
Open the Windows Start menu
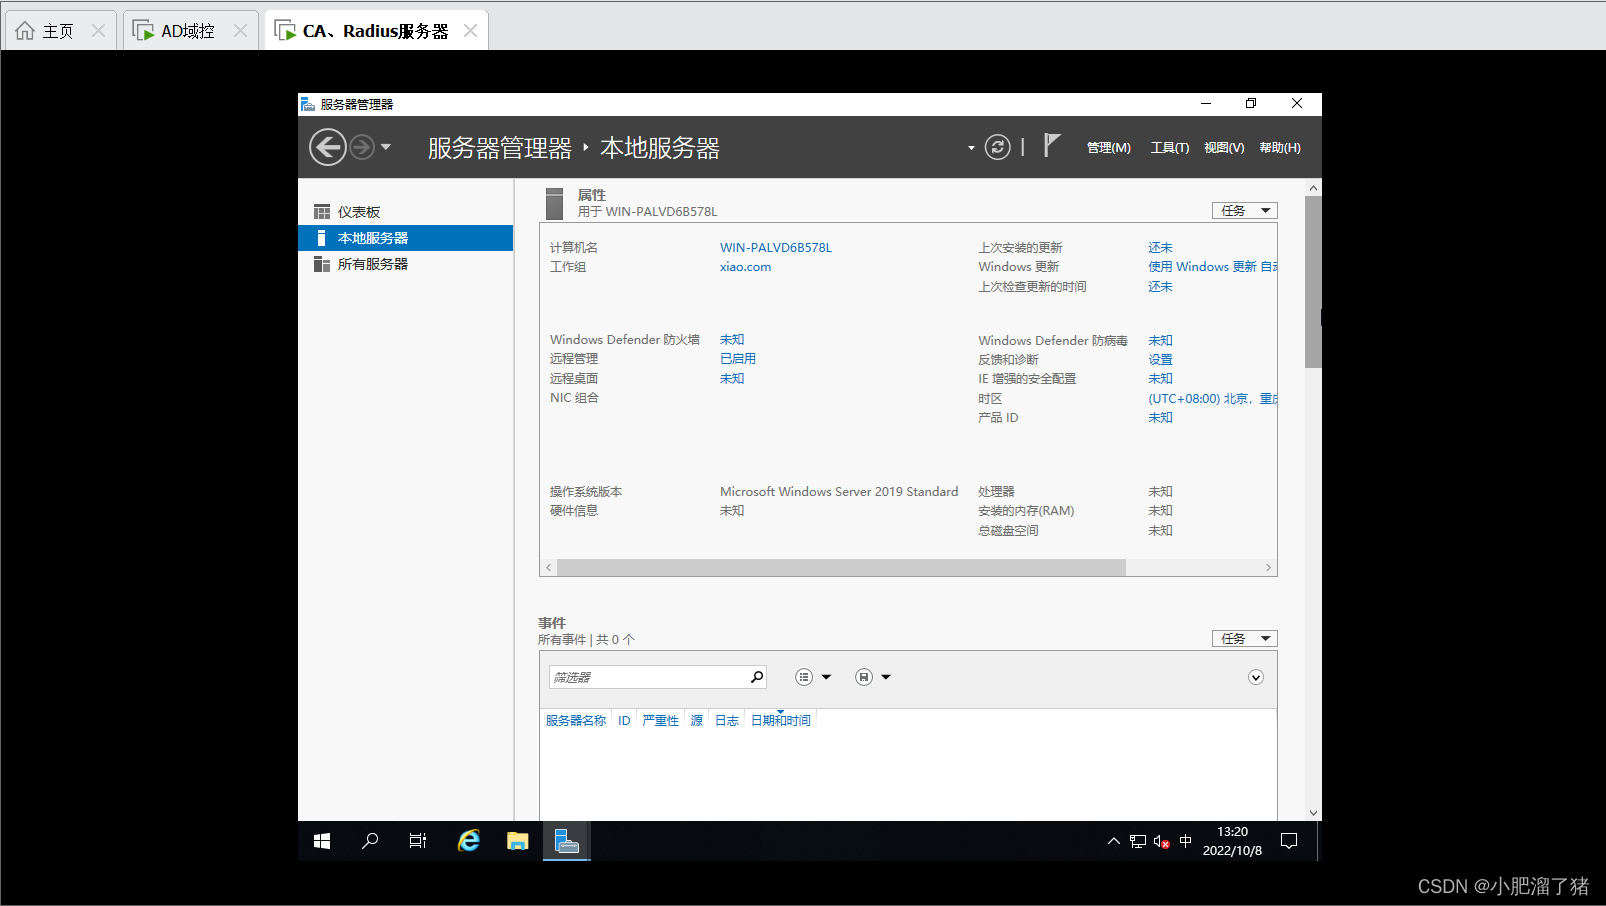(x=322, y=841)
